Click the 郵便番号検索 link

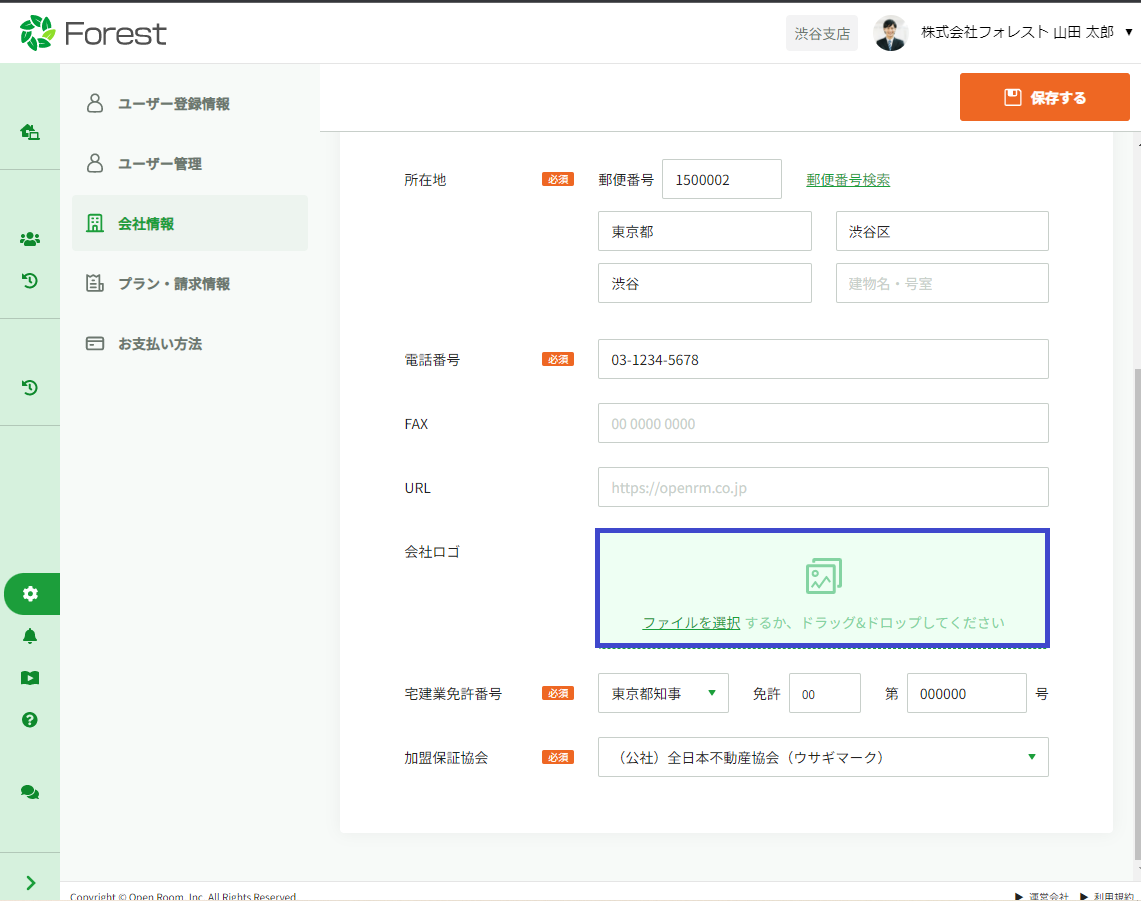848,180
